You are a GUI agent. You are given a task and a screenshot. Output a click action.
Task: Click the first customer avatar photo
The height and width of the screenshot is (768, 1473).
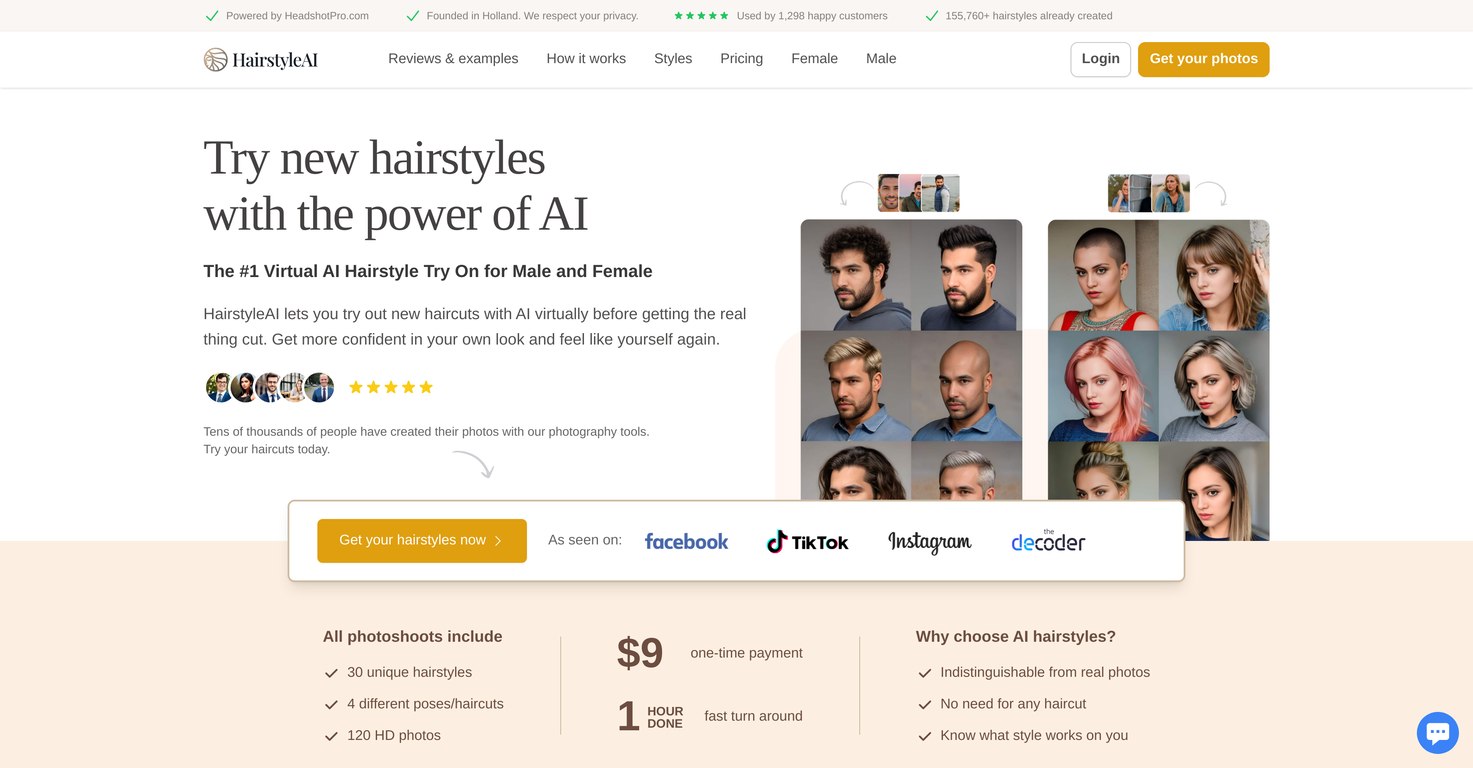[x=219, y=387]
